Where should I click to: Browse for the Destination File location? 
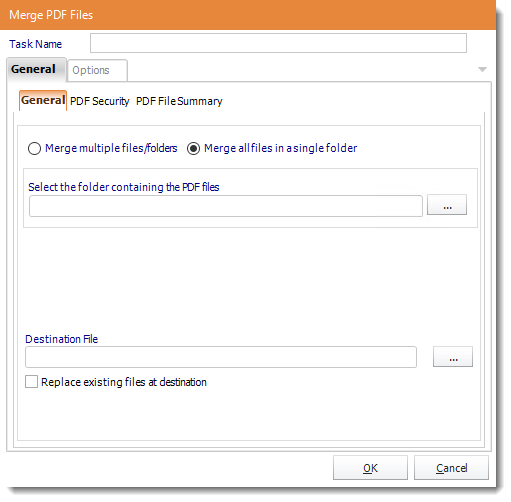453,356
